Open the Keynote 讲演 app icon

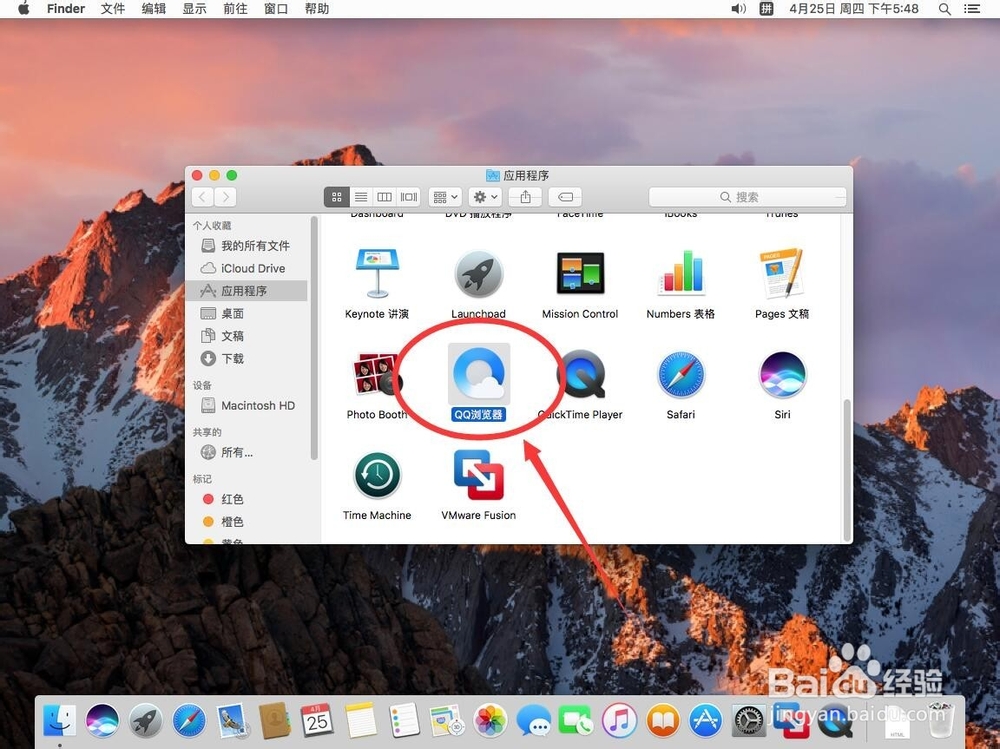tap(377, 273)
